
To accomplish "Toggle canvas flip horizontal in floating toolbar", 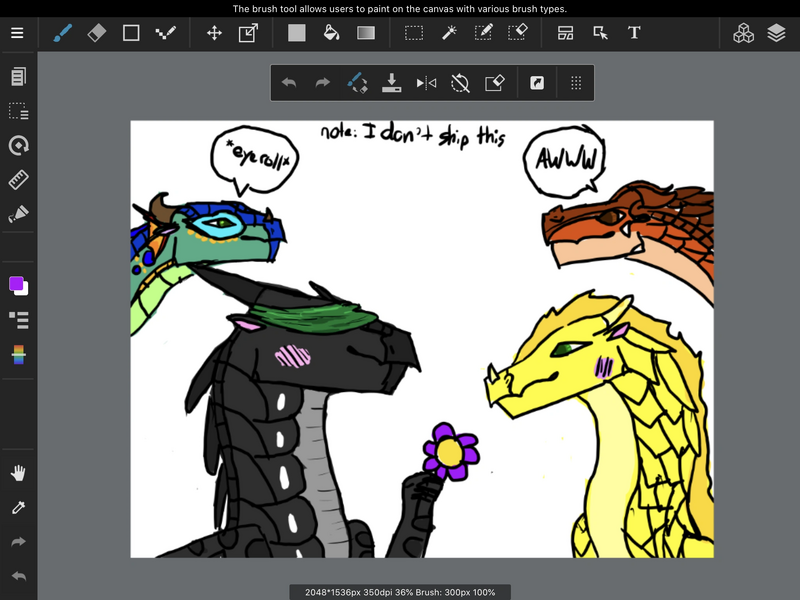I will click(x=426, y=83).
